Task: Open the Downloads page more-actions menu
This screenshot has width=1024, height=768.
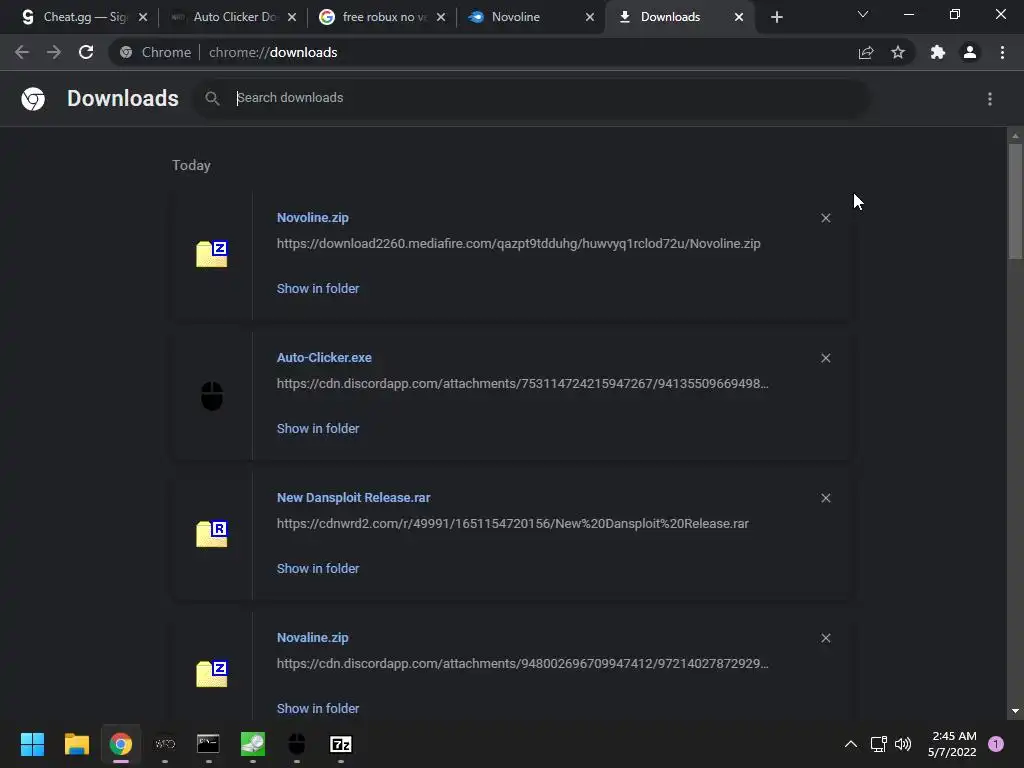Action: pos(990,99)
